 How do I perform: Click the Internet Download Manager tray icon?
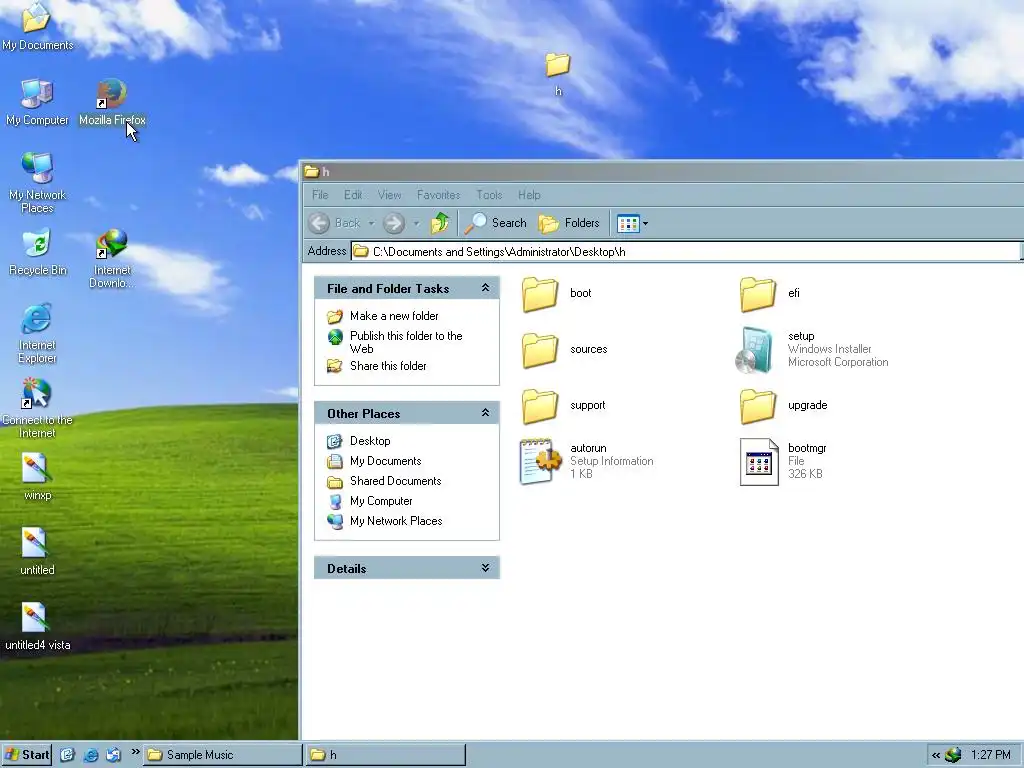click(x=953, y=756)
